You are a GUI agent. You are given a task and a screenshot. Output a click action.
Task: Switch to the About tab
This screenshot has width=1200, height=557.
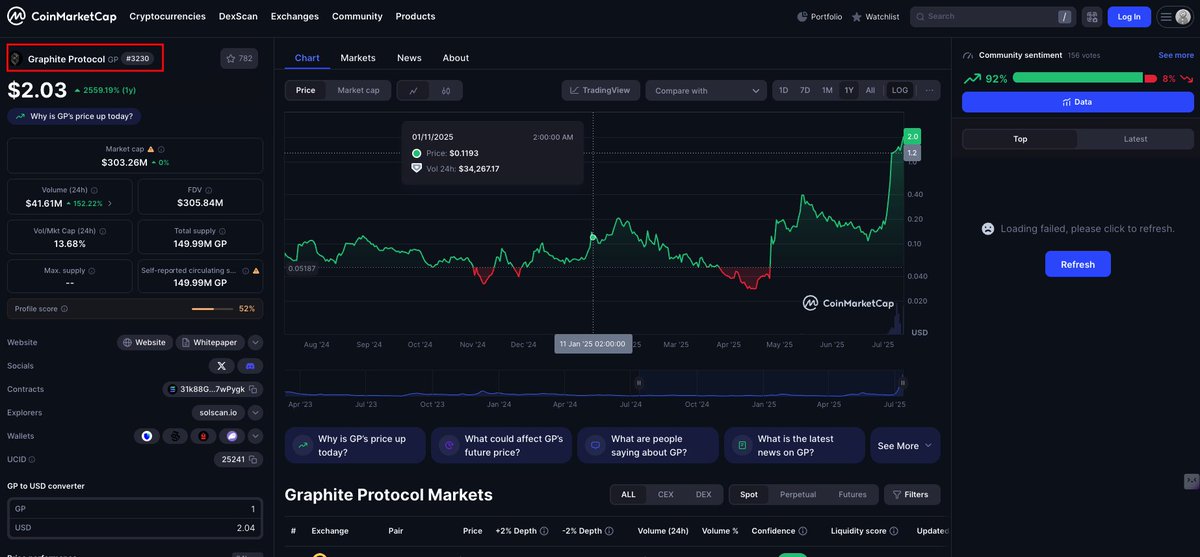pyautogui.click(x=456, y=58)
